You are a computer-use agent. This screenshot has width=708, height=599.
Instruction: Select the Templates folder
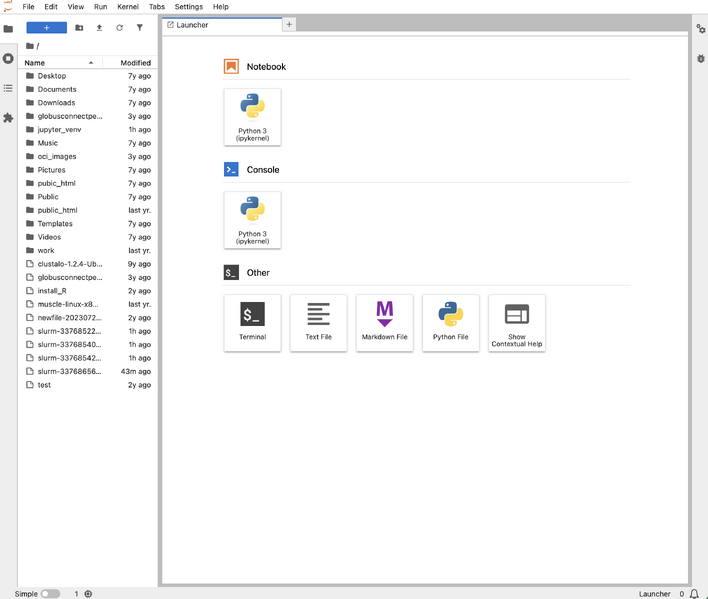[x=88, y=223]
